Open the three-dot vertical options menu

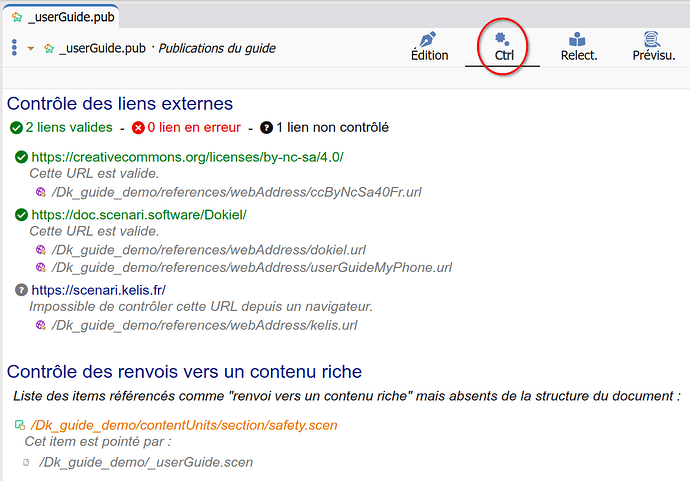(14, 48)
